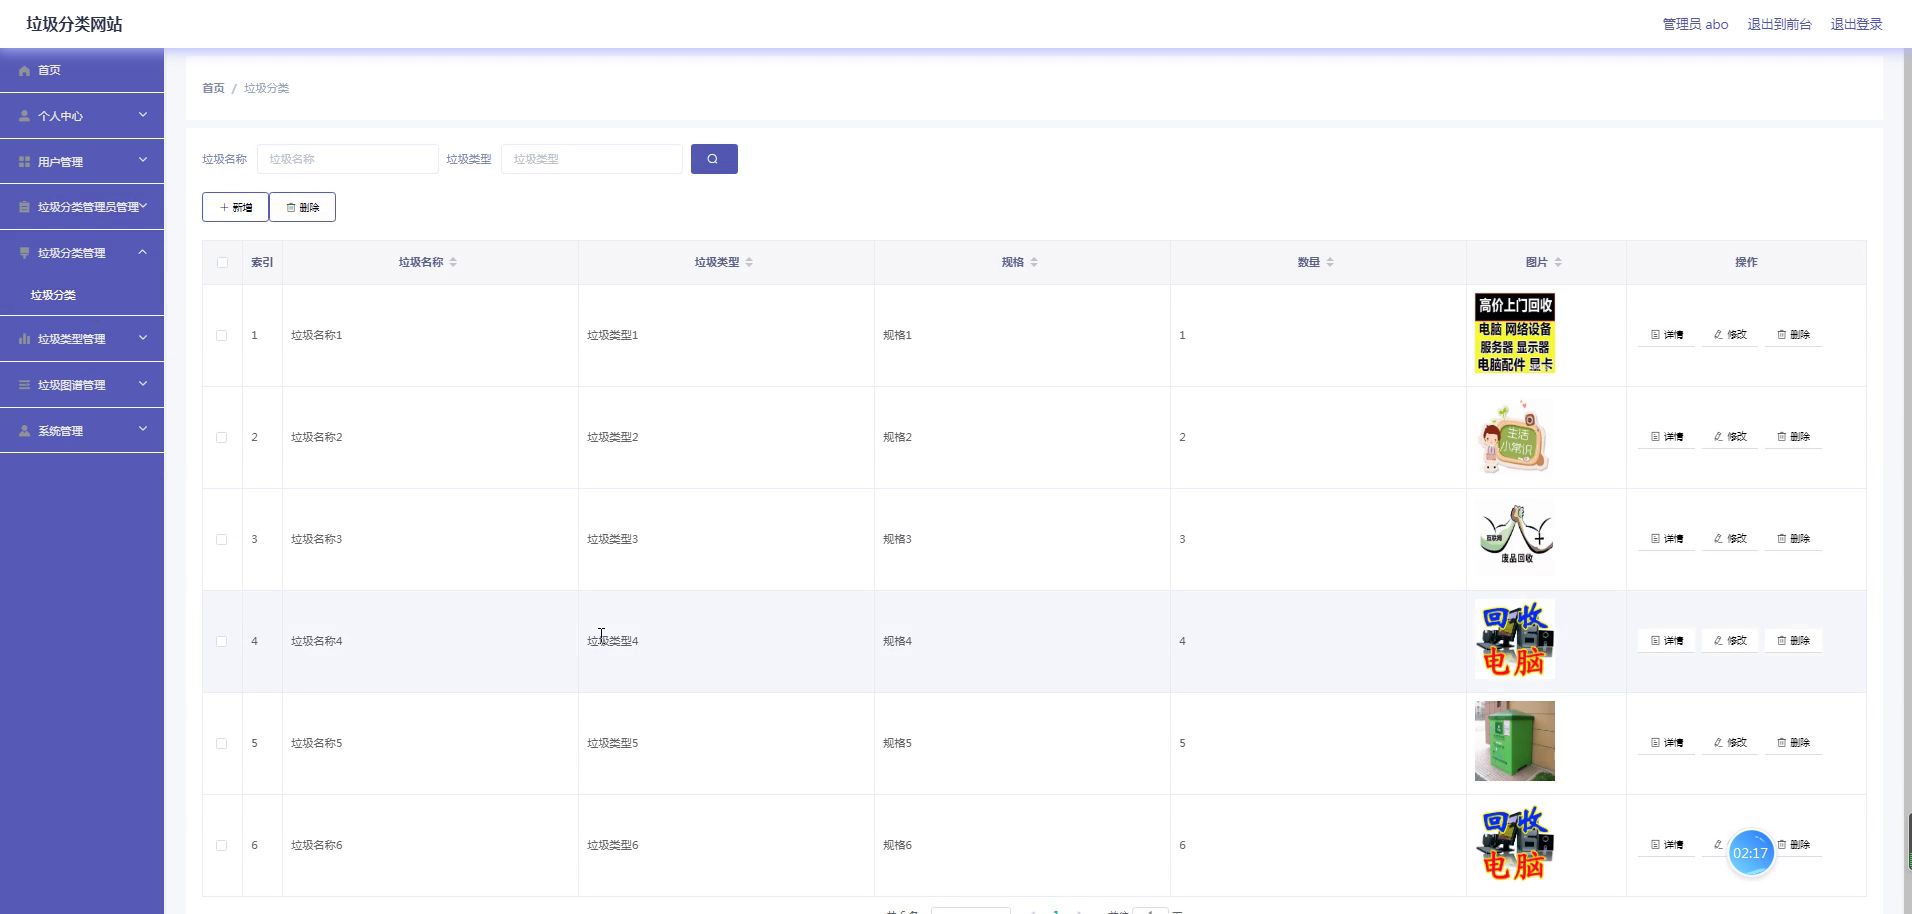Viewport: 1912px width, 914px height.
Task: Check the checkbox for row 3
Action: click(x=222, y=539)
